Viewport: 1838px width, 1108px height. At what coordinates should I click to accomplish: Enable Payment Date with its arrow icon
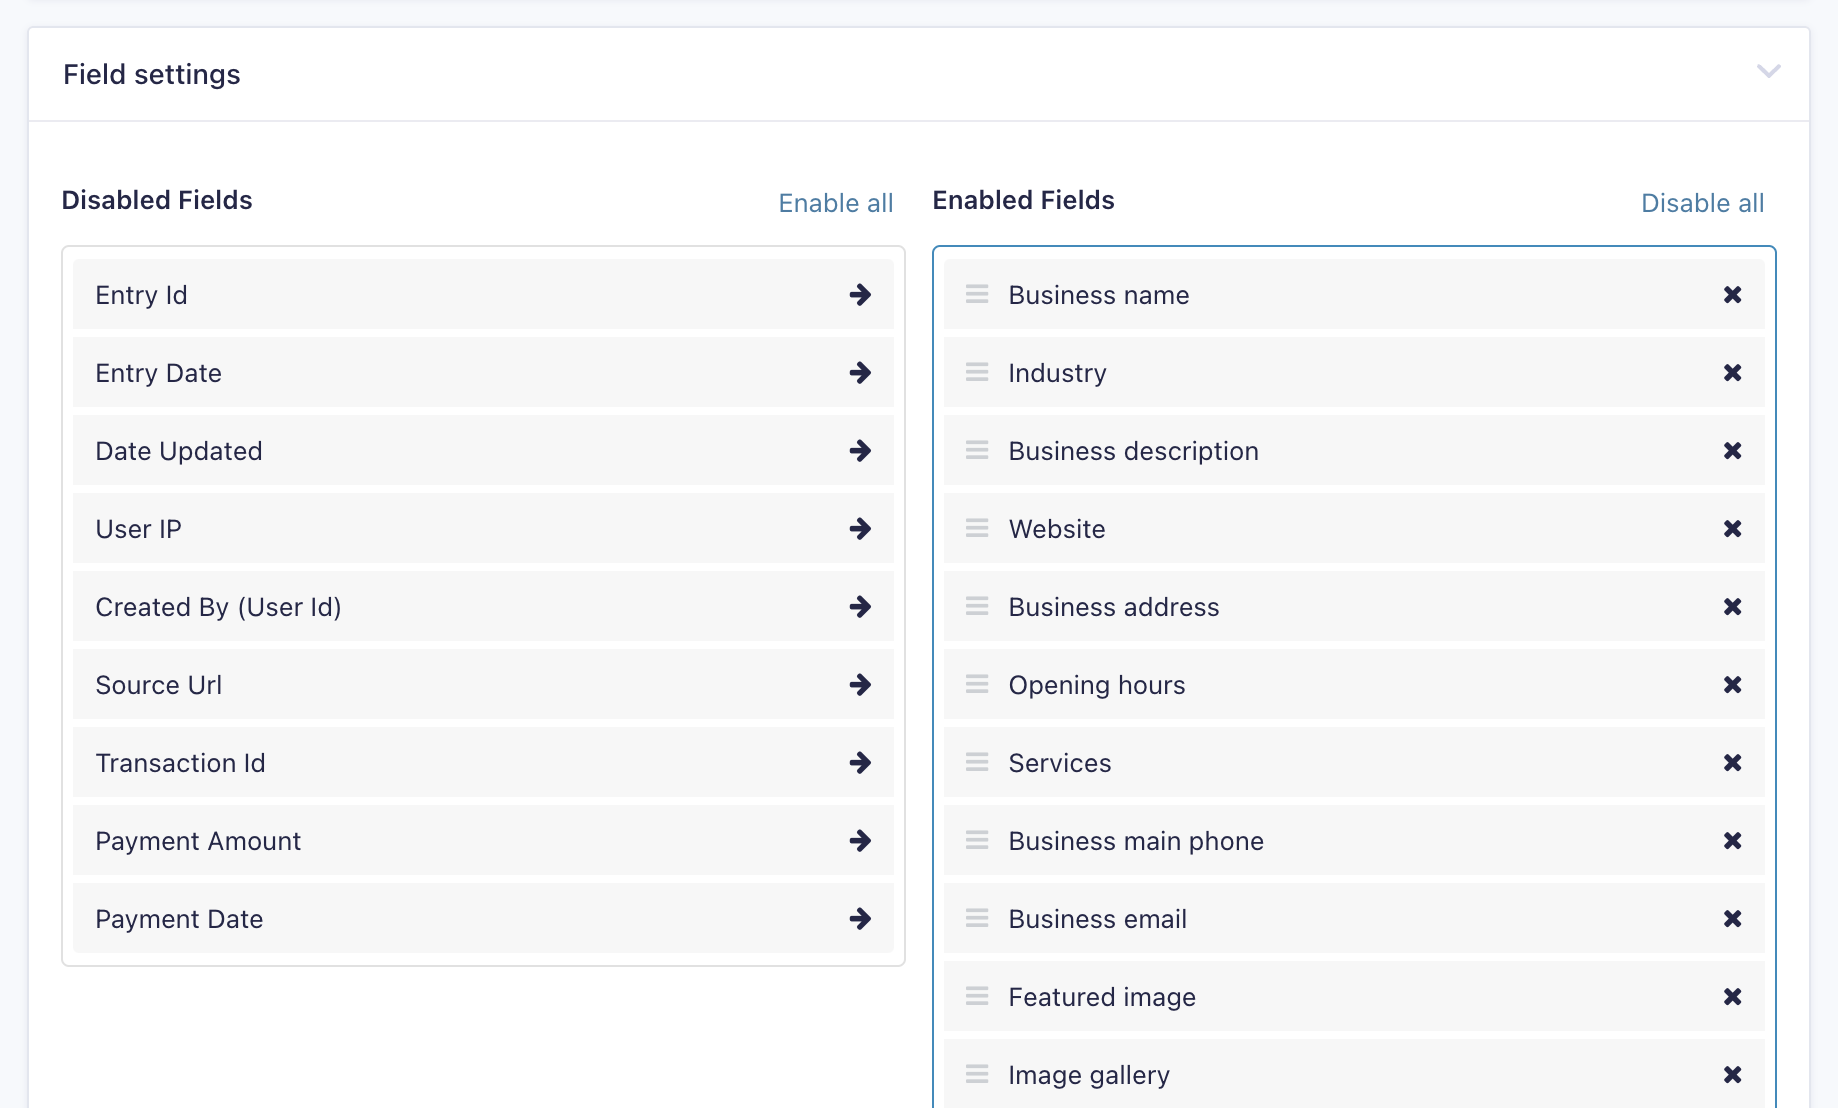point(860,918)
